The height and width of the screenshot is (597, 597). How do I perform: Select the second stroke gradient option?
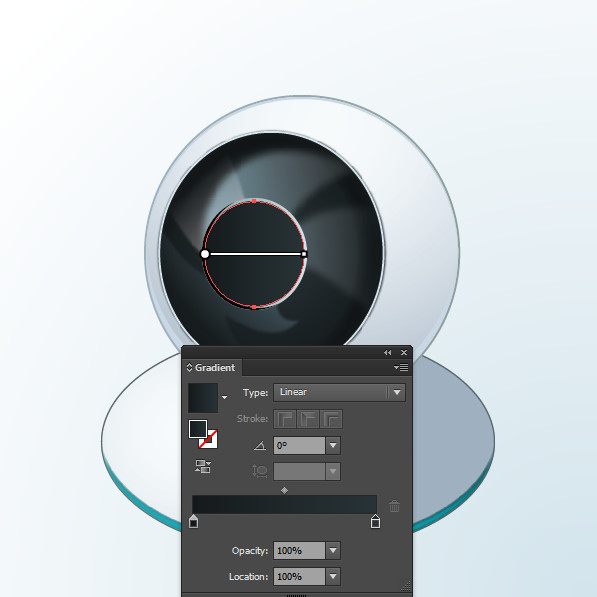(308, 419)
